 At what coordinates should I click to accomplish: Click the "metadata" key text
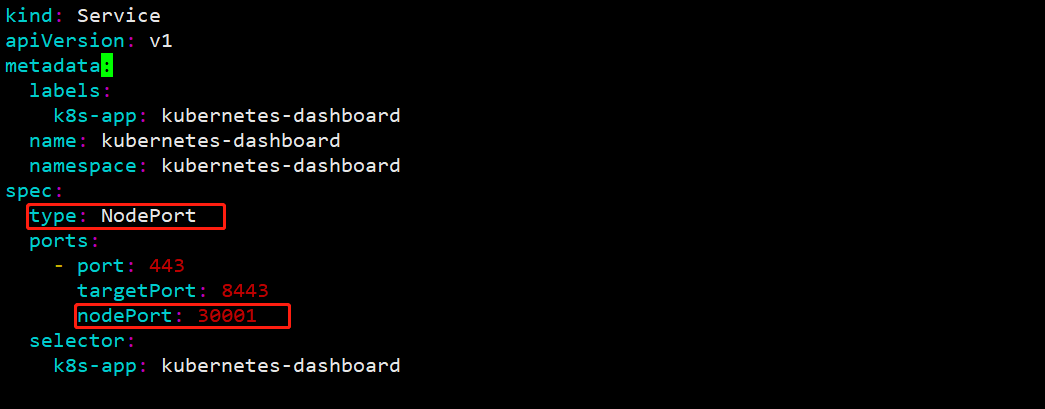click(x=52, y=66)
